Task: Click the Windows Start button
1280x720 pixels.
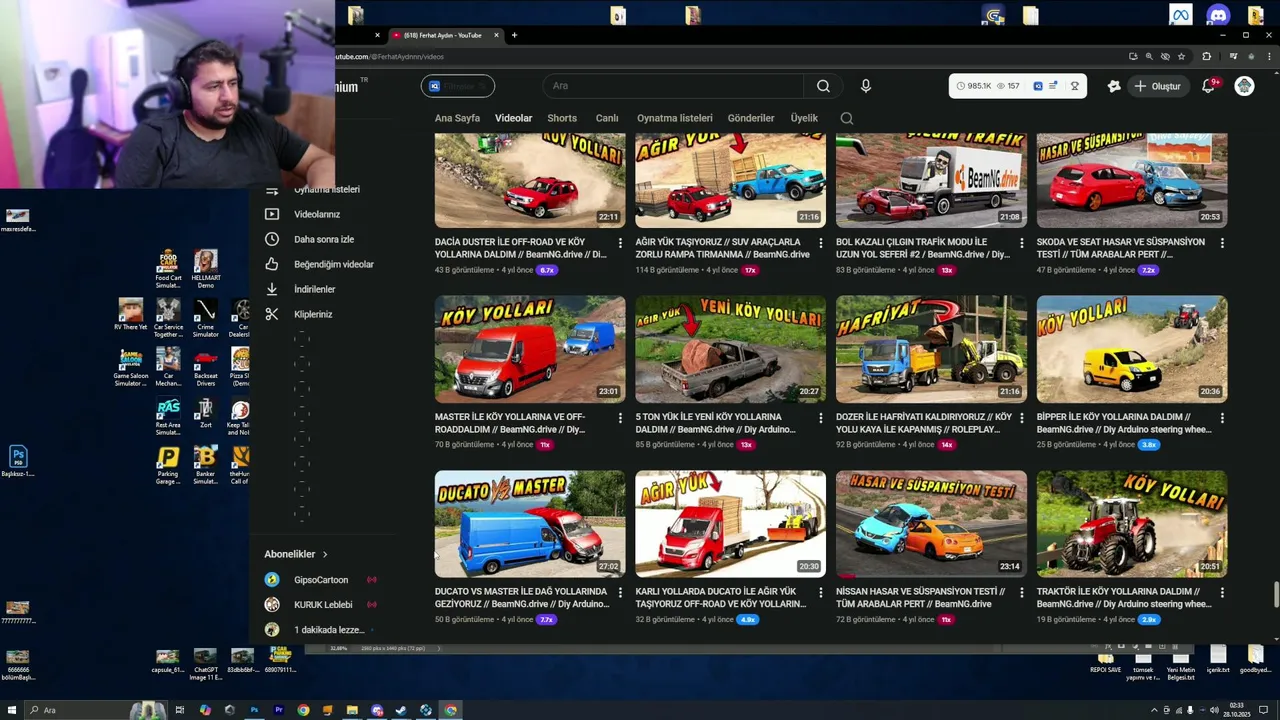Action: pos(11,710)
